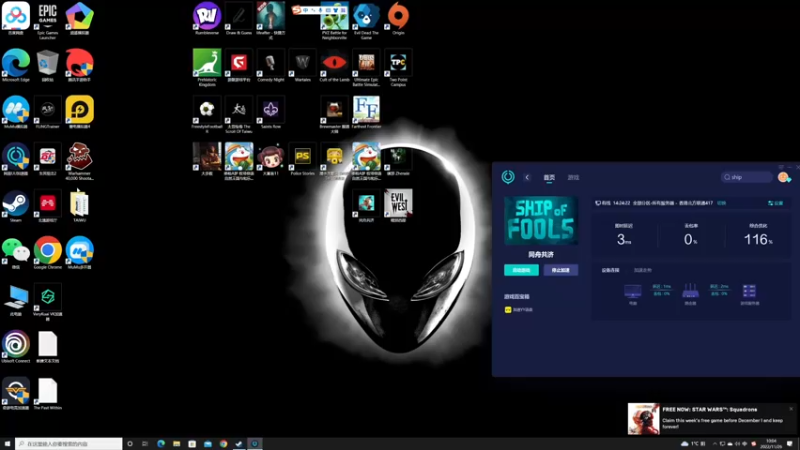The height and width of the screenshot is (450, 800).
Task: Select the Draw & Guess desktop icon
Action: pyautogui.click(x=239, y=19)
